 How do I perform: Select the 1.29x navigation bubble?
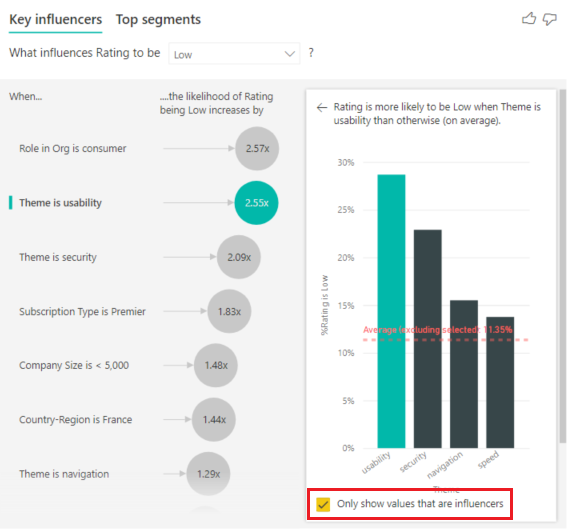coord(208,474)
